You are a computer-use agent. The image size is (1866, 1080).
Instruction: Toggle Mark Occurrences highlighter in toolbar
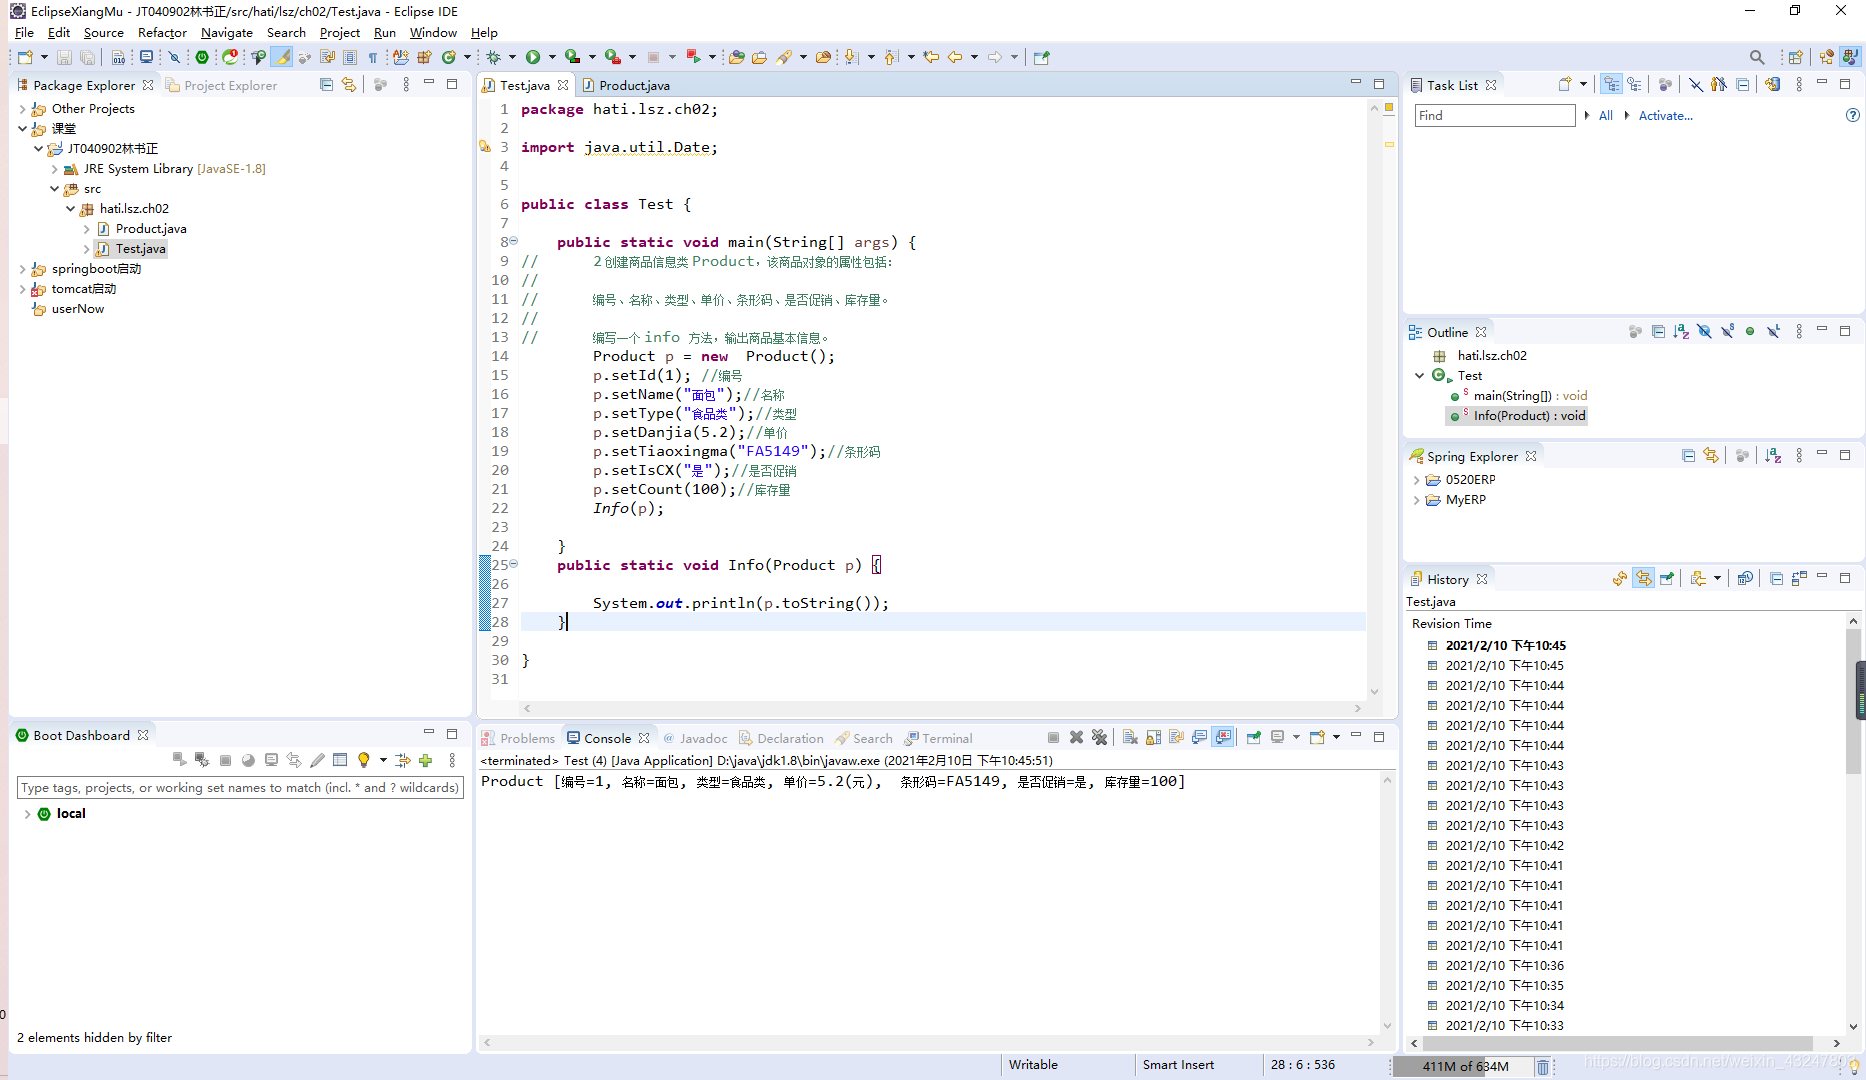[283, 57]
